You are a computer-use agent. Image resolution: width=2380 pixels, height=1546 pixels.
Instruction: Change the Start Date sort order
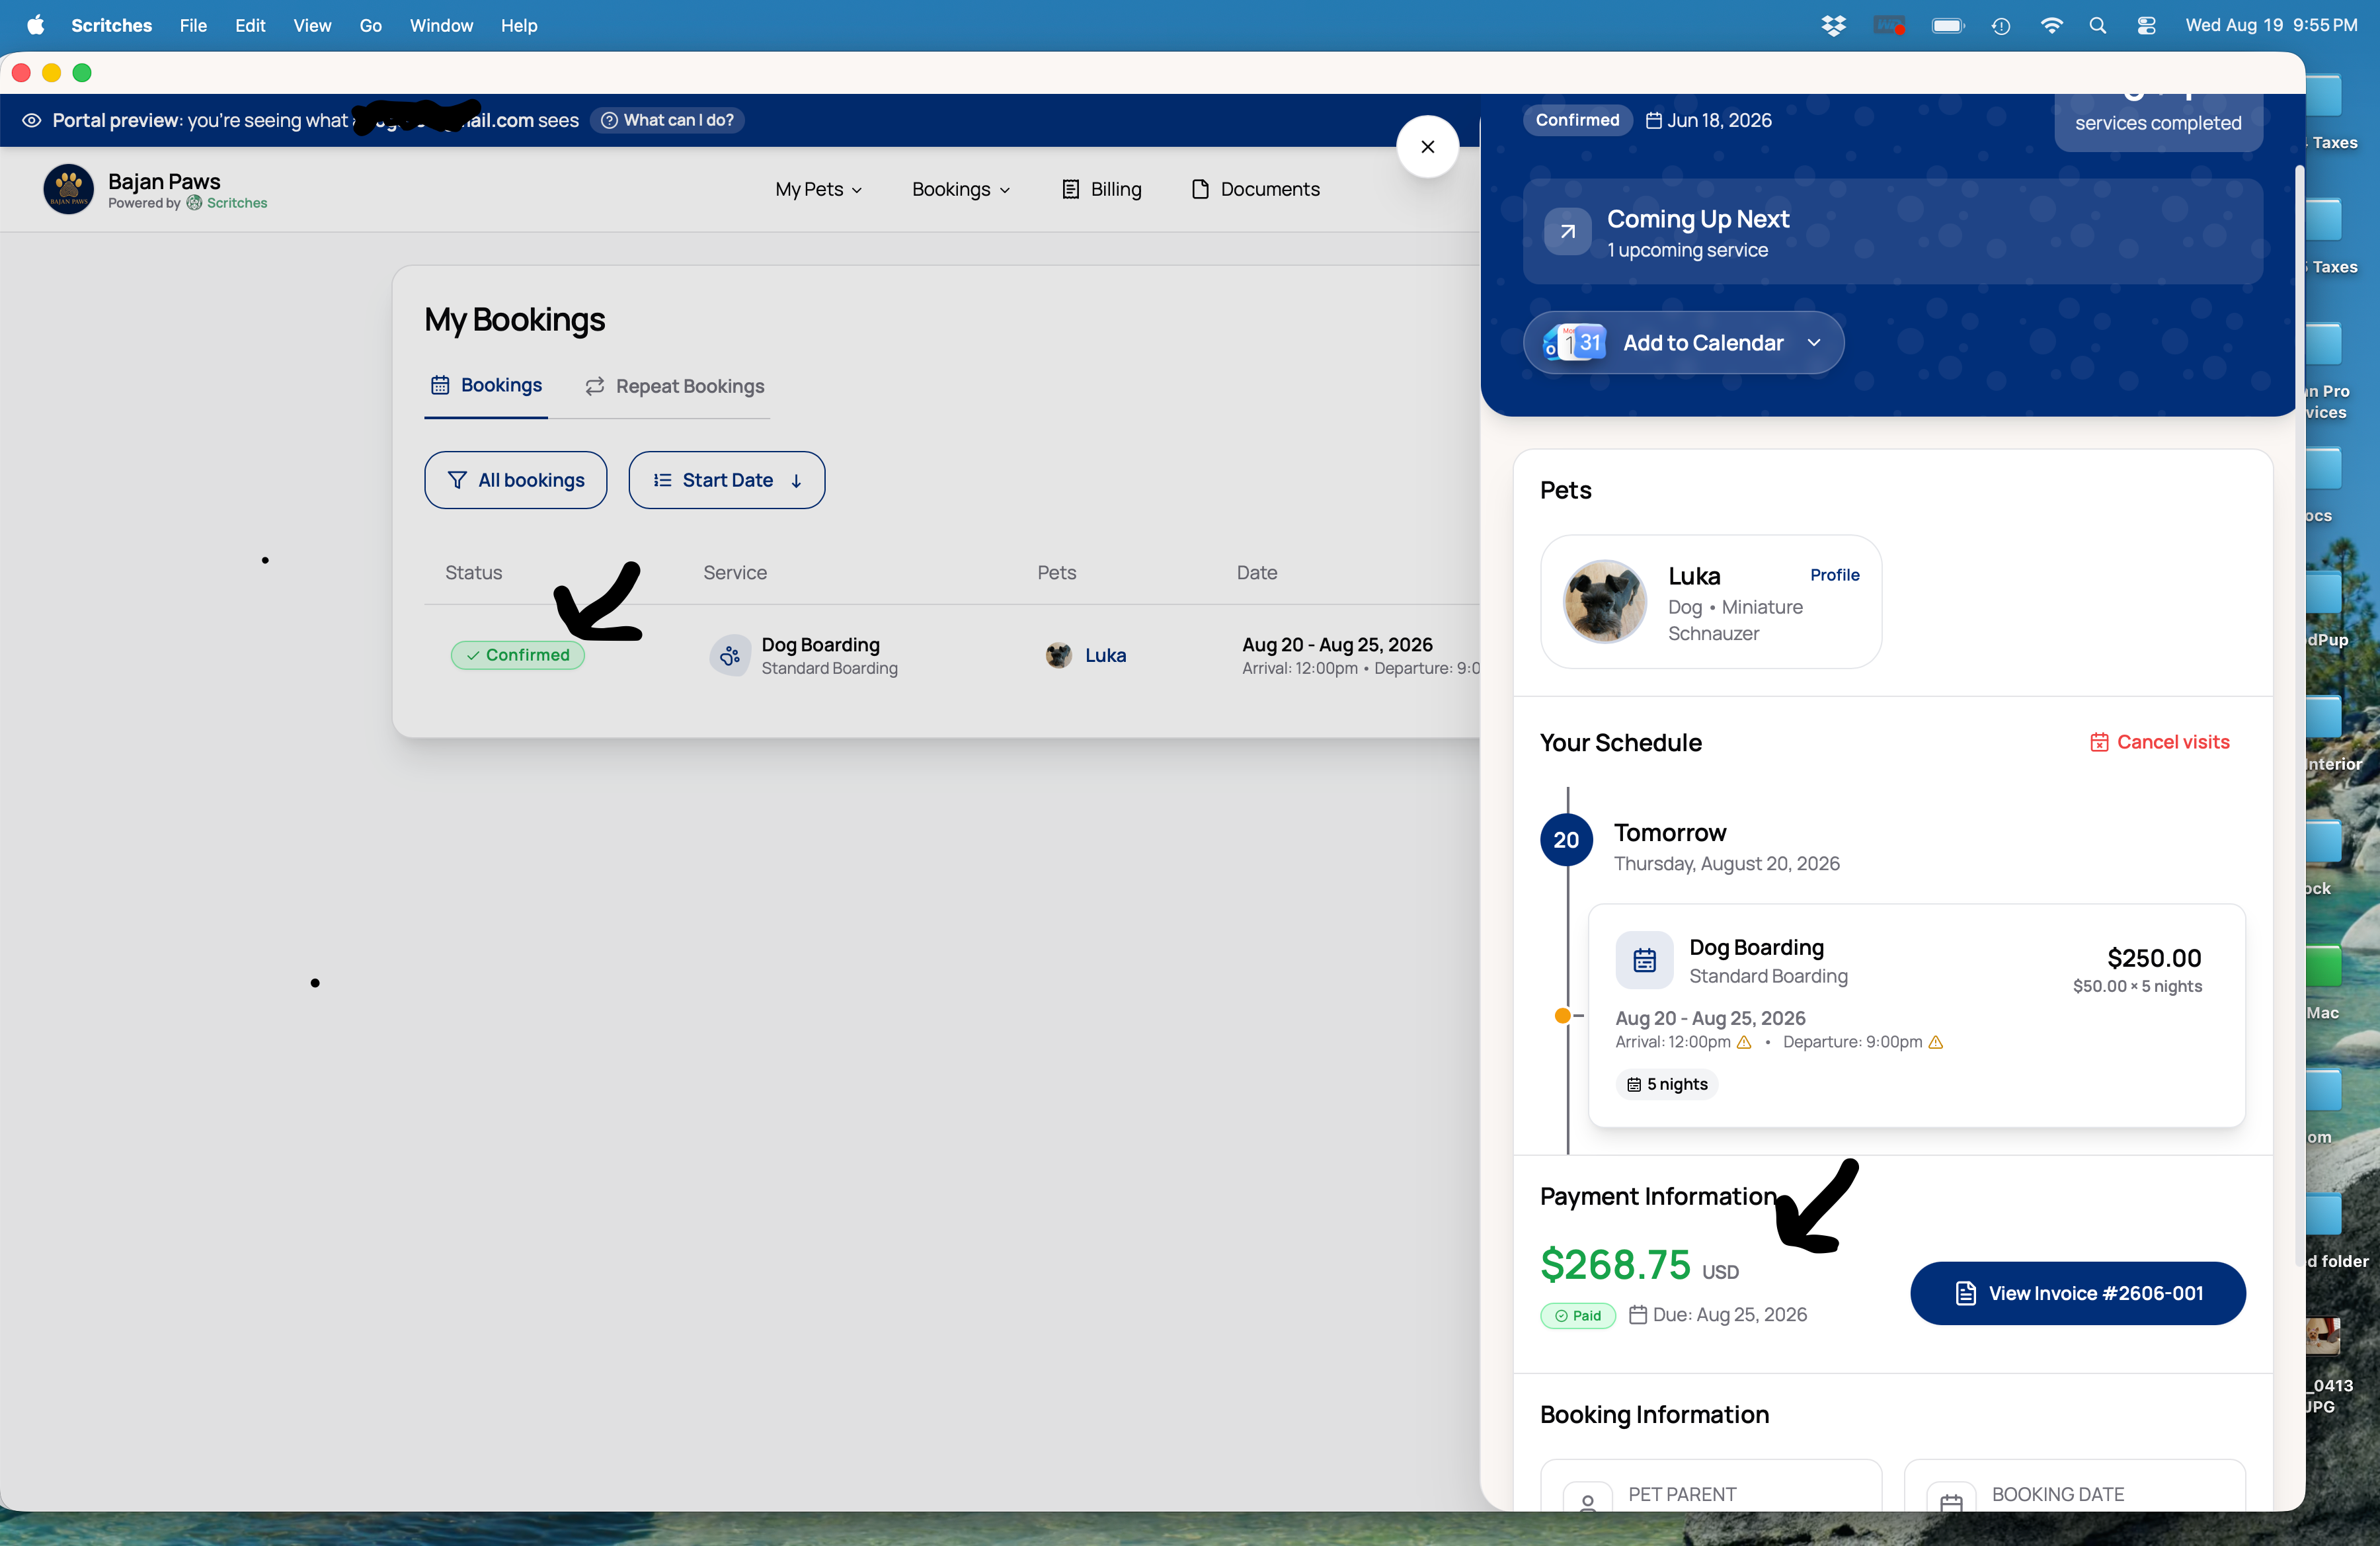coord(727,480)
